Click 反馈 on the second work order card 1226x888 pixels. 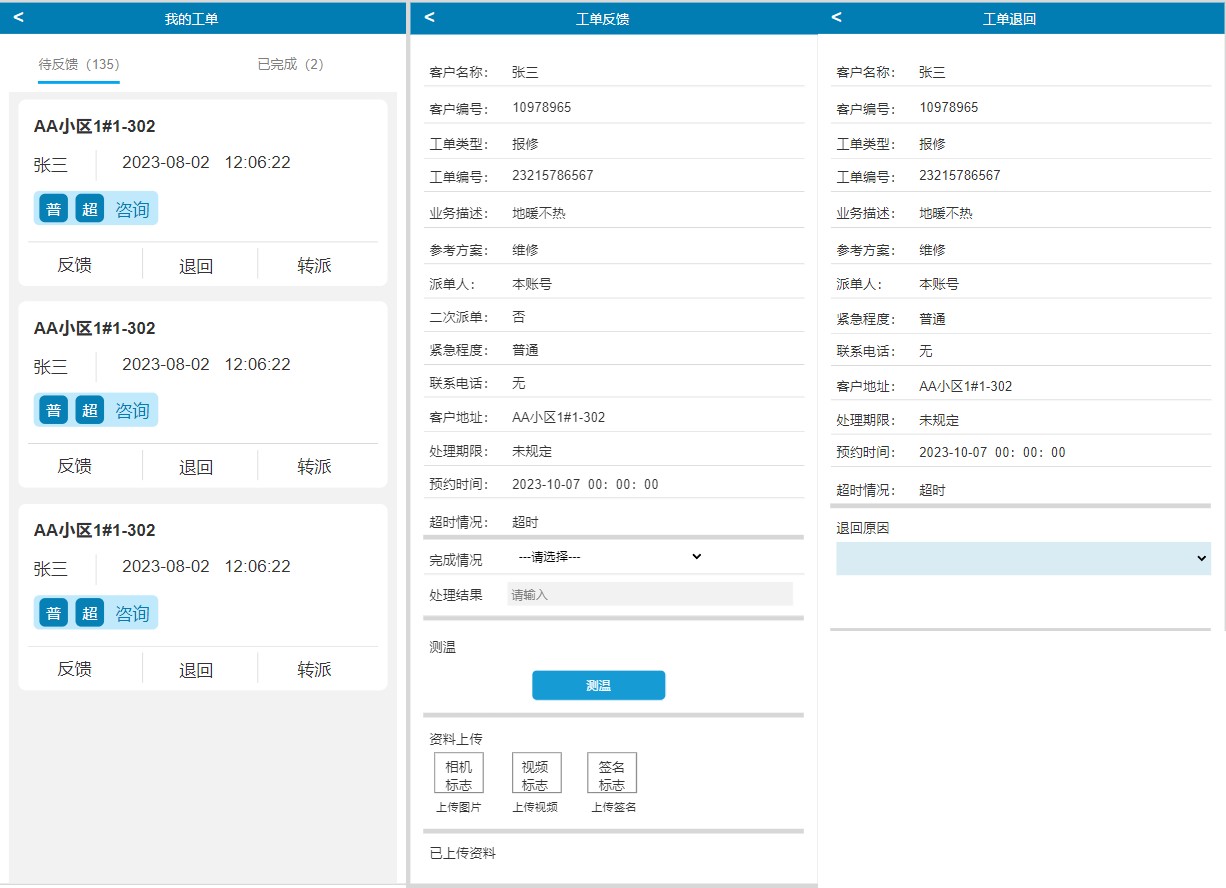coord(75,466)
